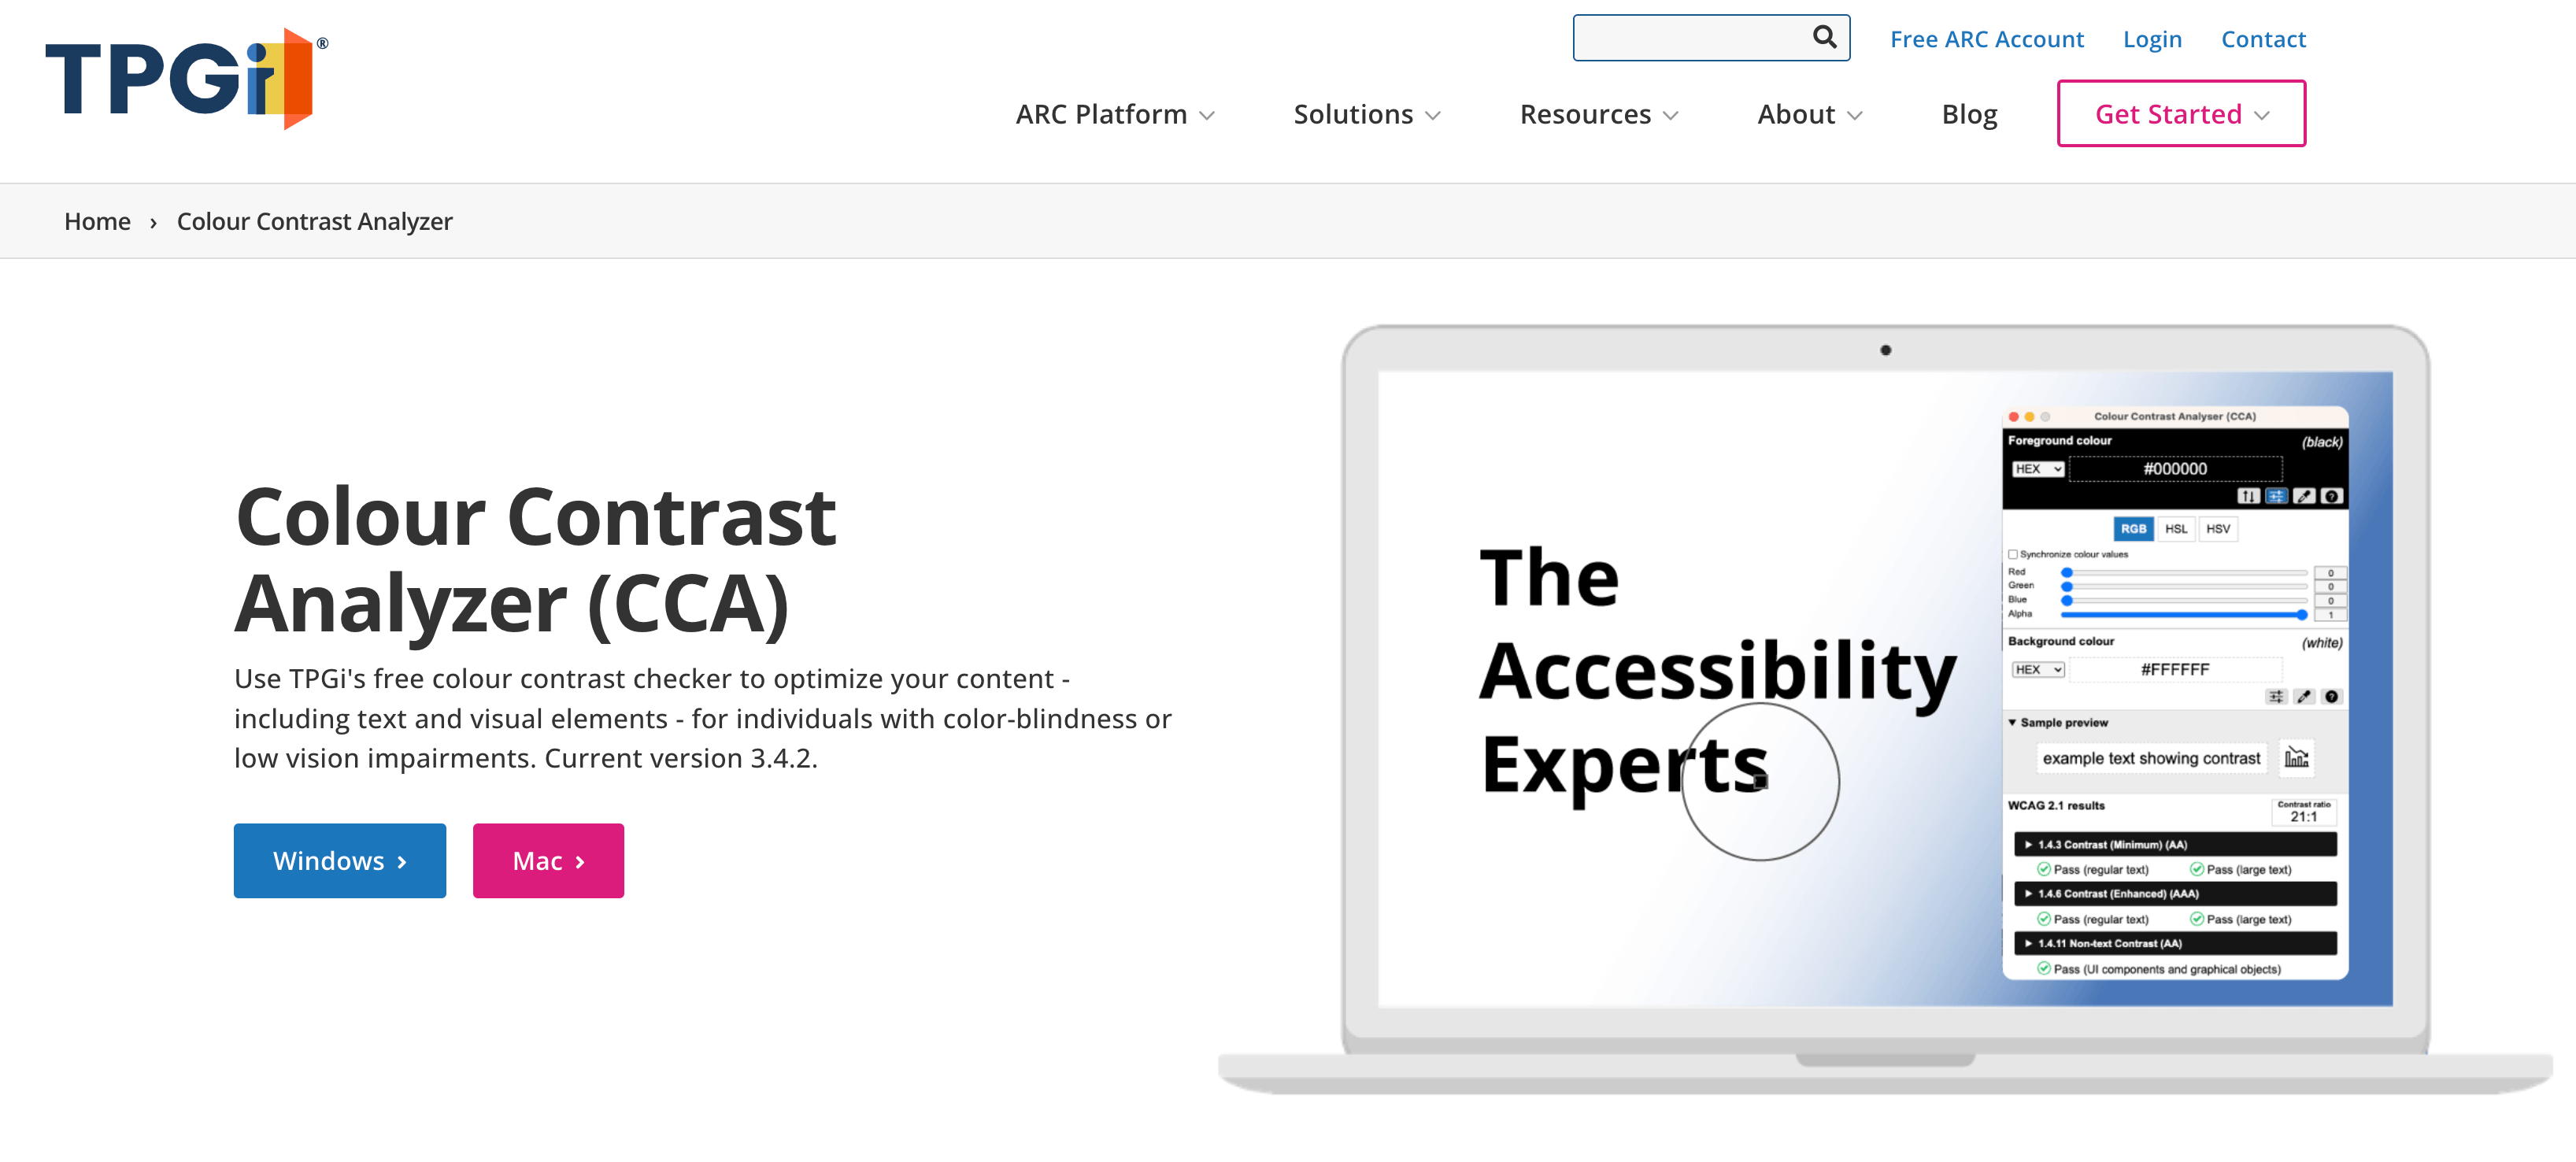Enable Synchronize colour values checkbox
The image size is (2576, 1162).
[x=2013, y=554]
